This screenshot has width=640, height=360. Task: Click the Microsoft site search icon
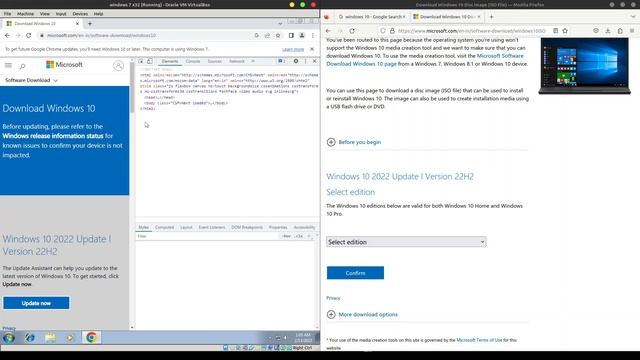click(x=22, y=66)
